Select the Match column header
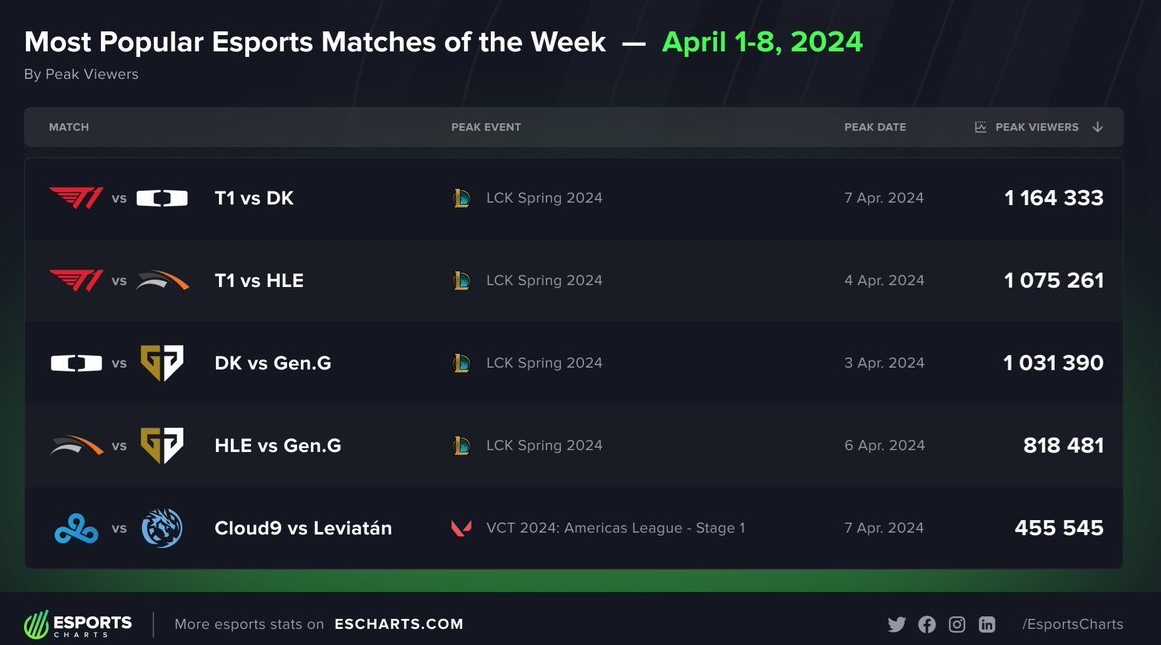The image size is (1161, 645). pos(69,127)
